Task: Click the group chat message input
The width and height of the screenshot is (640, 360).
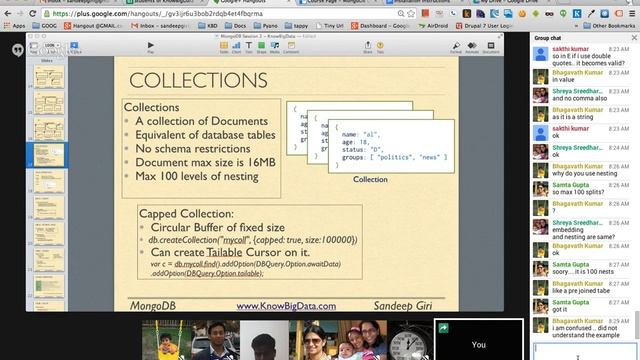Action: point(584,351)
